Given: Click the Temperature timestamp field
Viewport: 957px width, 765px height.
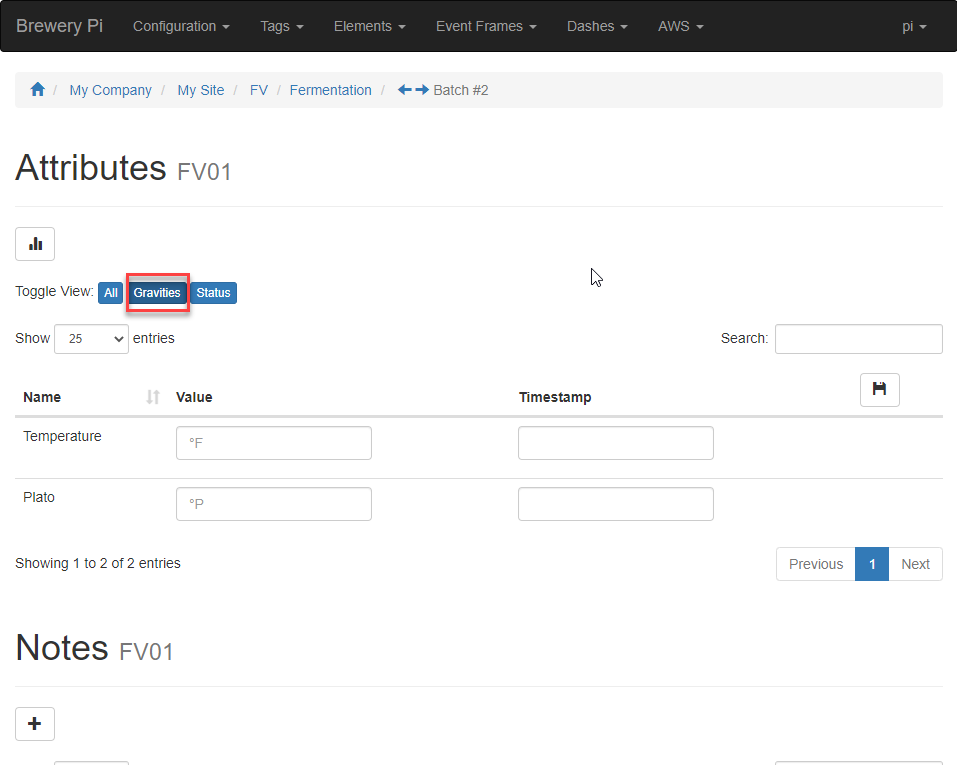Looking at the screenshot, I should 616,443.
